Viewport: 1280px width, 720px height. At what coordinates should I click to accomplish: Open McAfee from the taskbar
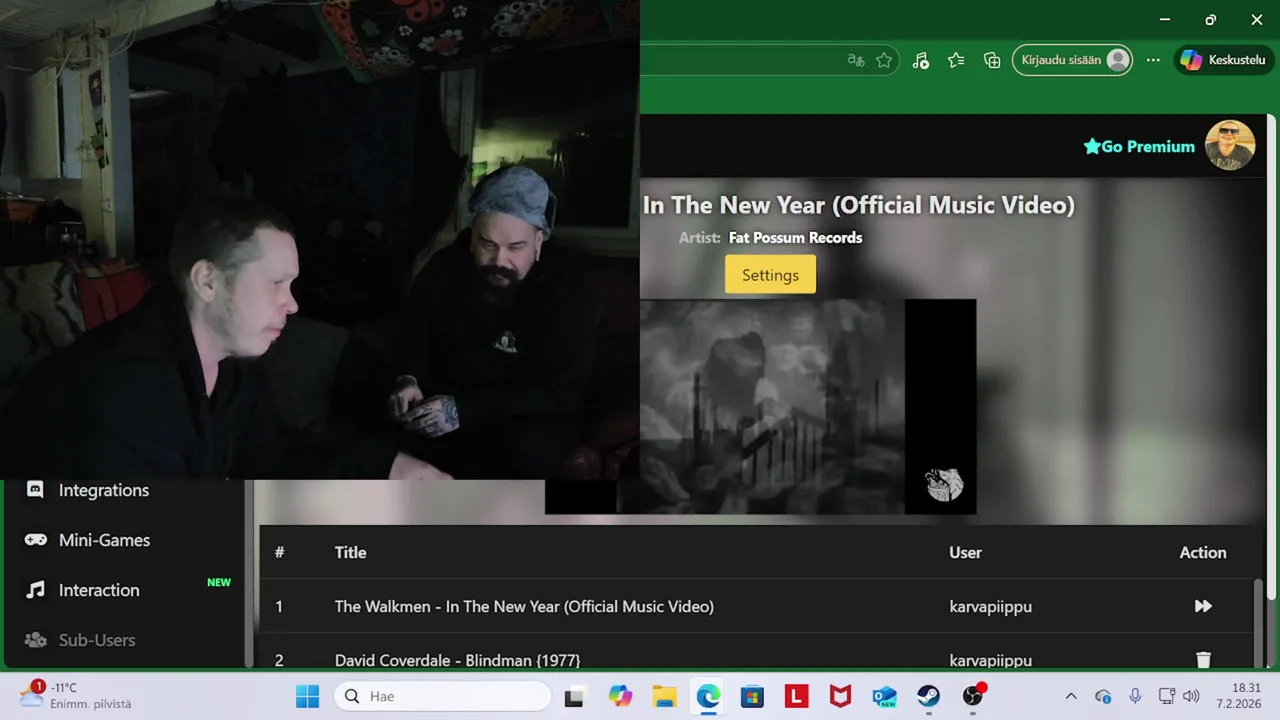point(840,696)
